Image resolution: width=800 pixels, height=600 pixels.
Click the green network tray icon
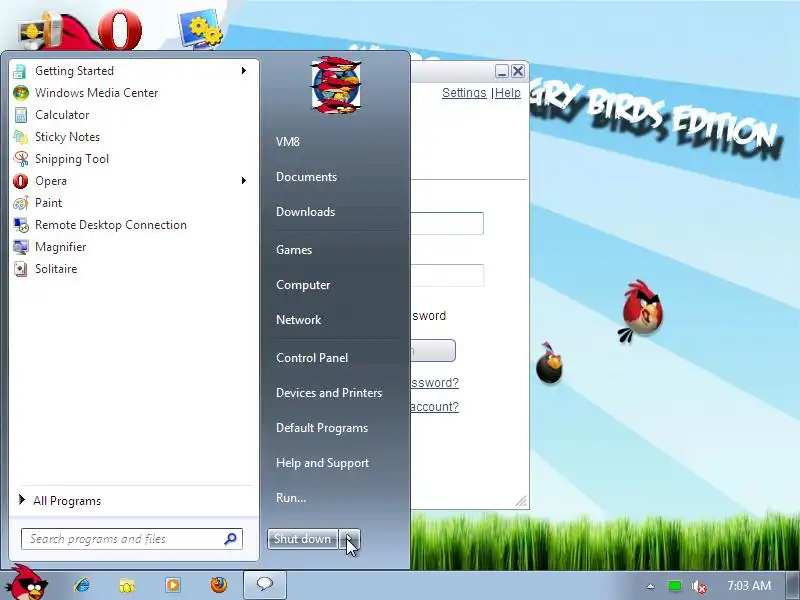(x=674, y=586)
